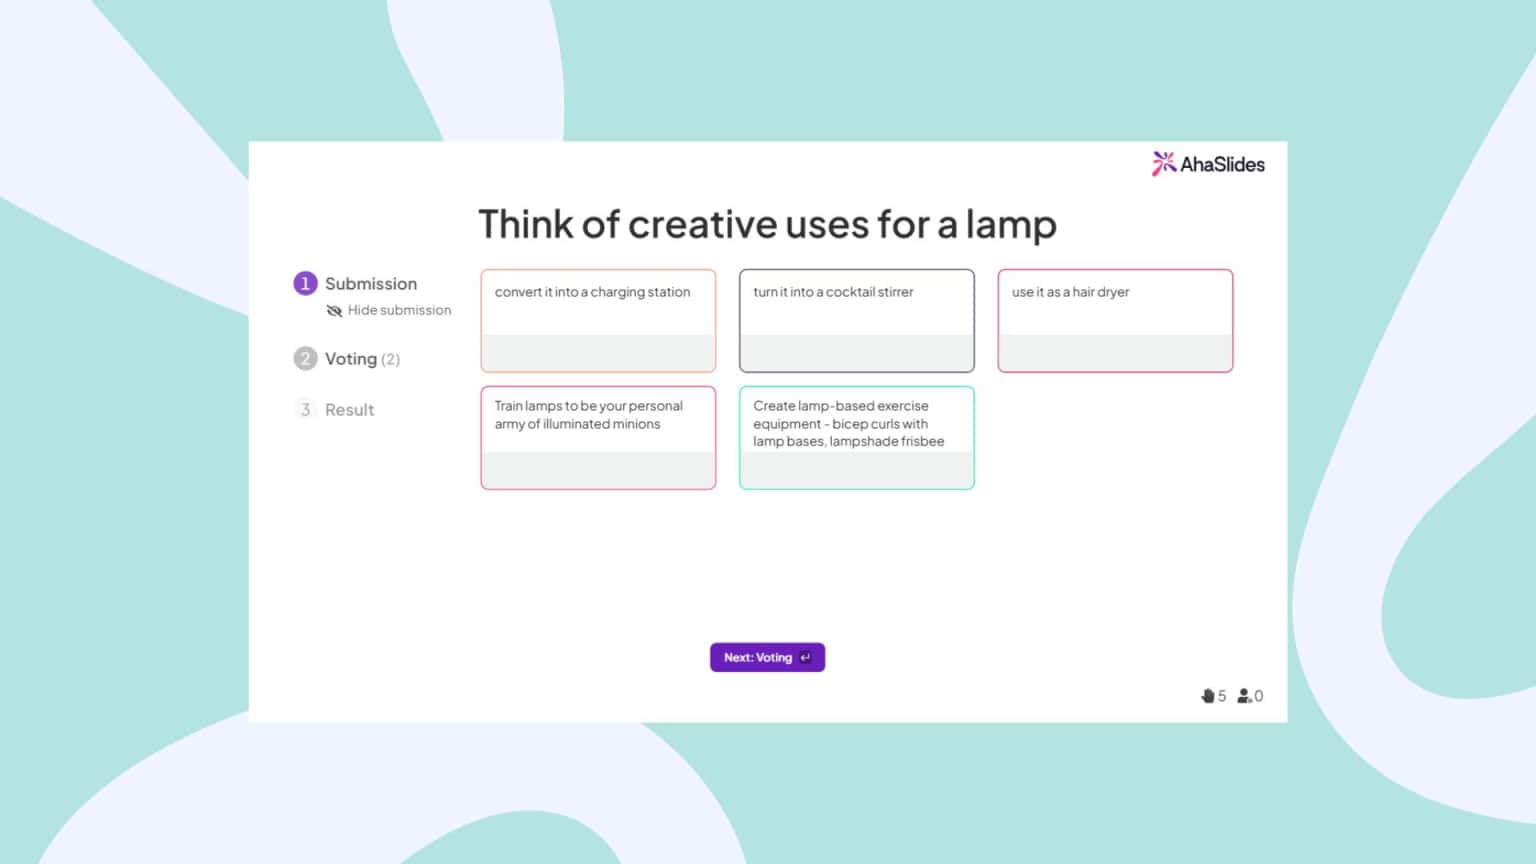
Task: Click the gray step 2 circle beside Voting
Action: pos(305,358)
